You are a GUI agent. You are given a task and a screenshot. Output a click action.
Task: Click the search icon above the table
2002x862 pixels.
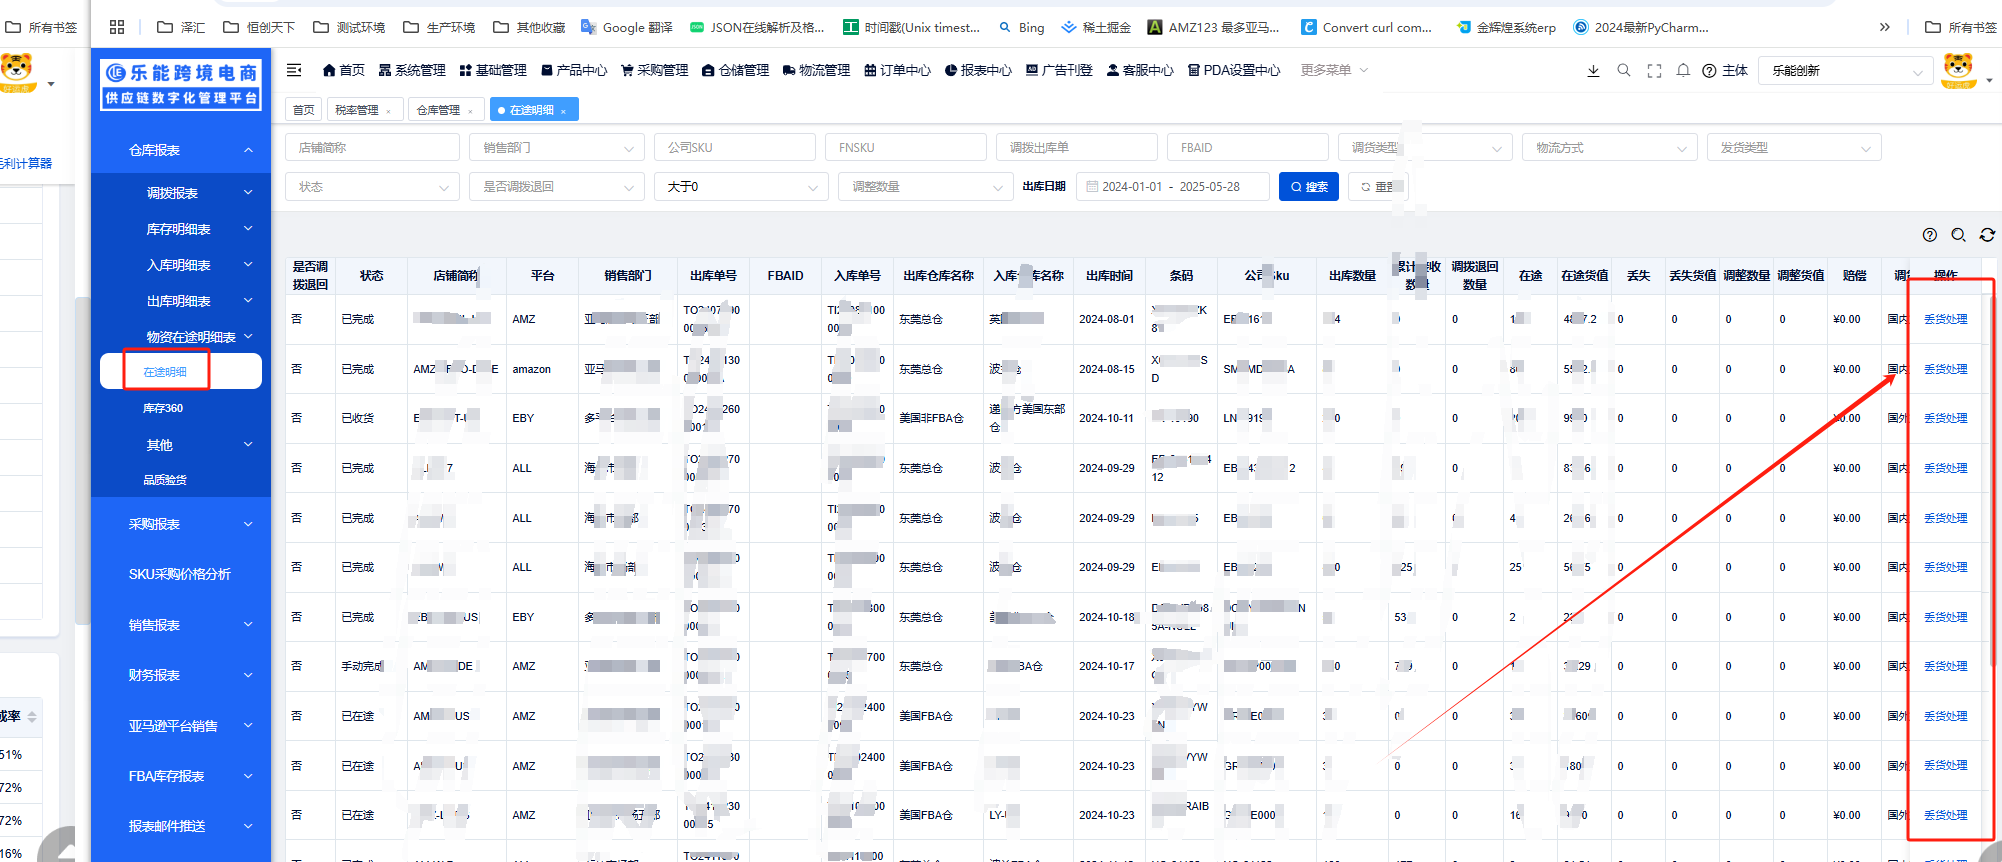coord(1958,235)
